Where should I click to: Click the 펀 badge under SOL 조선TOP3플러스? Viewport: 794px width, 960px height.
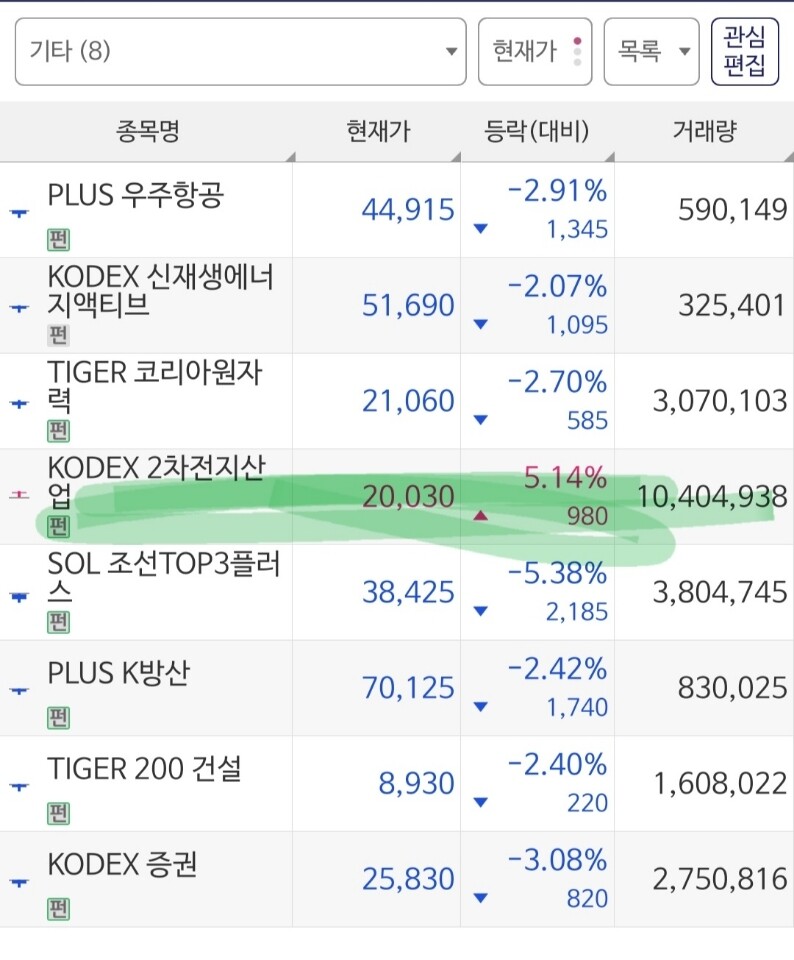coord(58,622)
